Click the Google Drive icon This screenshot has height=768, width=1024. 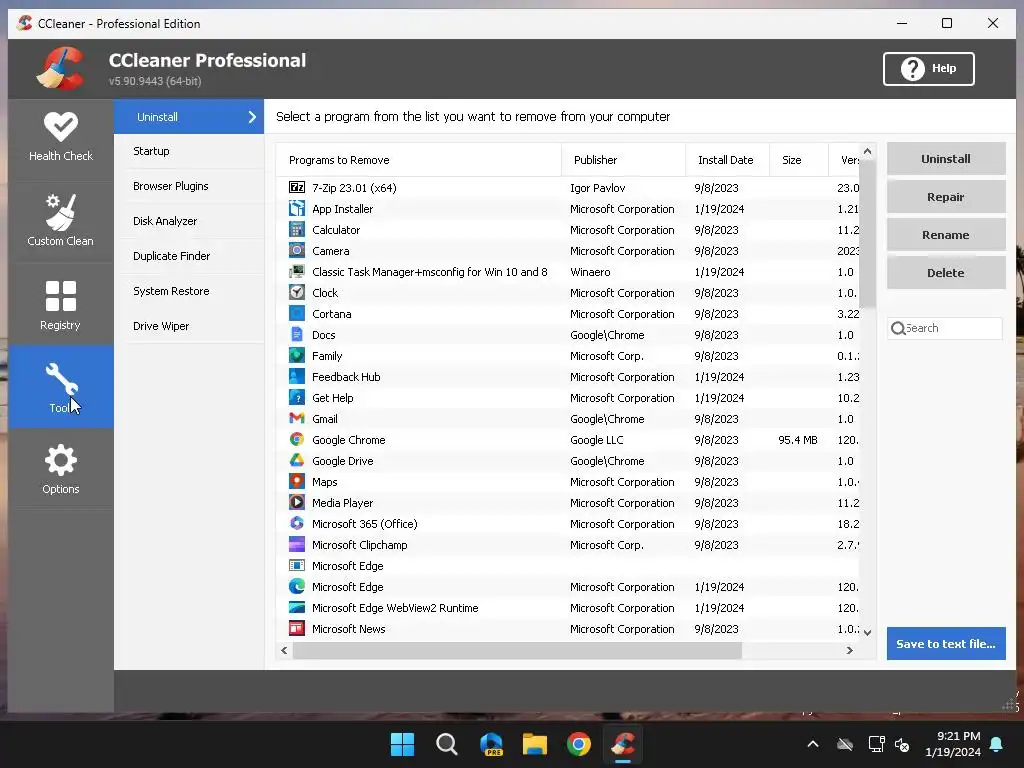click(296, 460)
